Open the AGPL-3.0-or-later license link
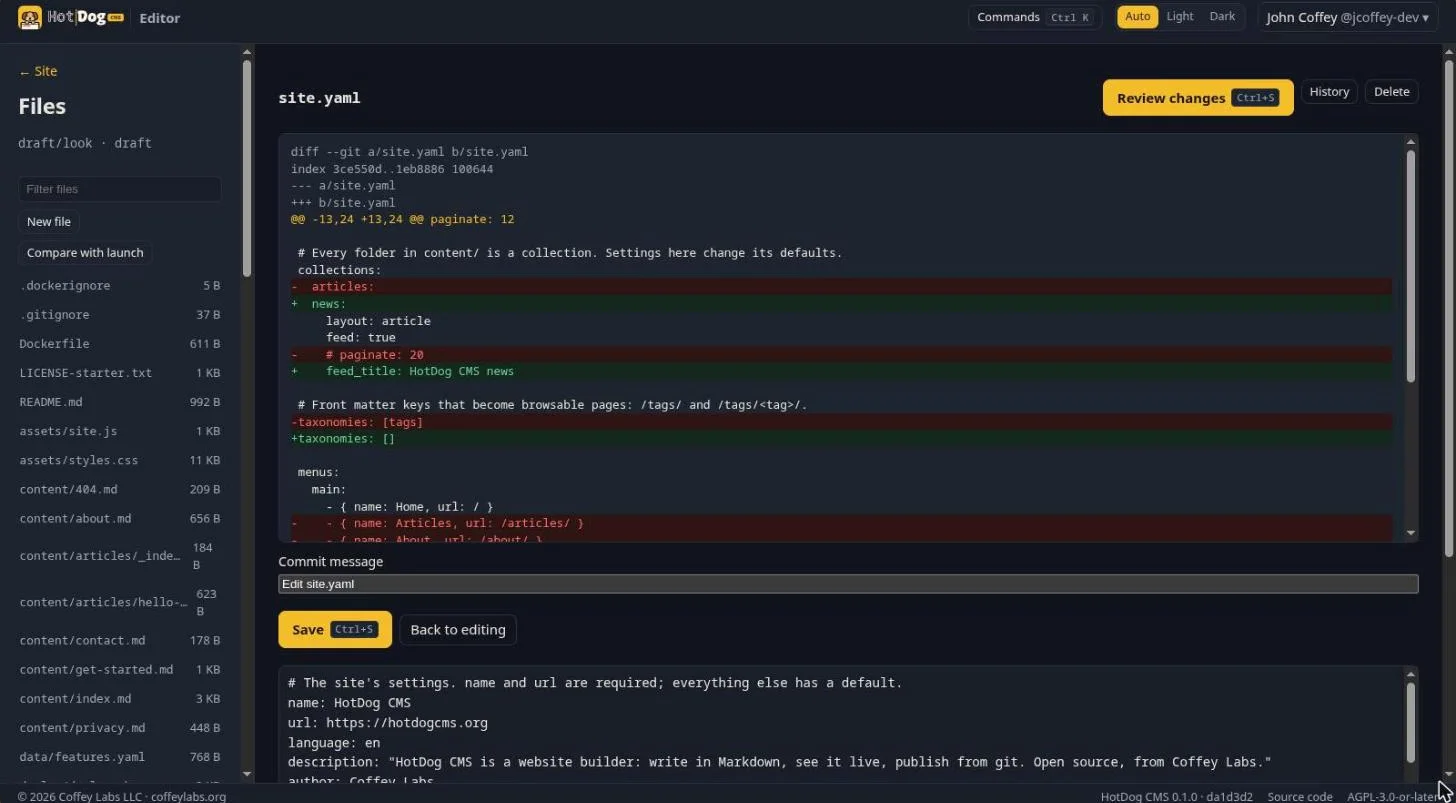This screenshot has height=803, width=1456. click(1392, 797)
